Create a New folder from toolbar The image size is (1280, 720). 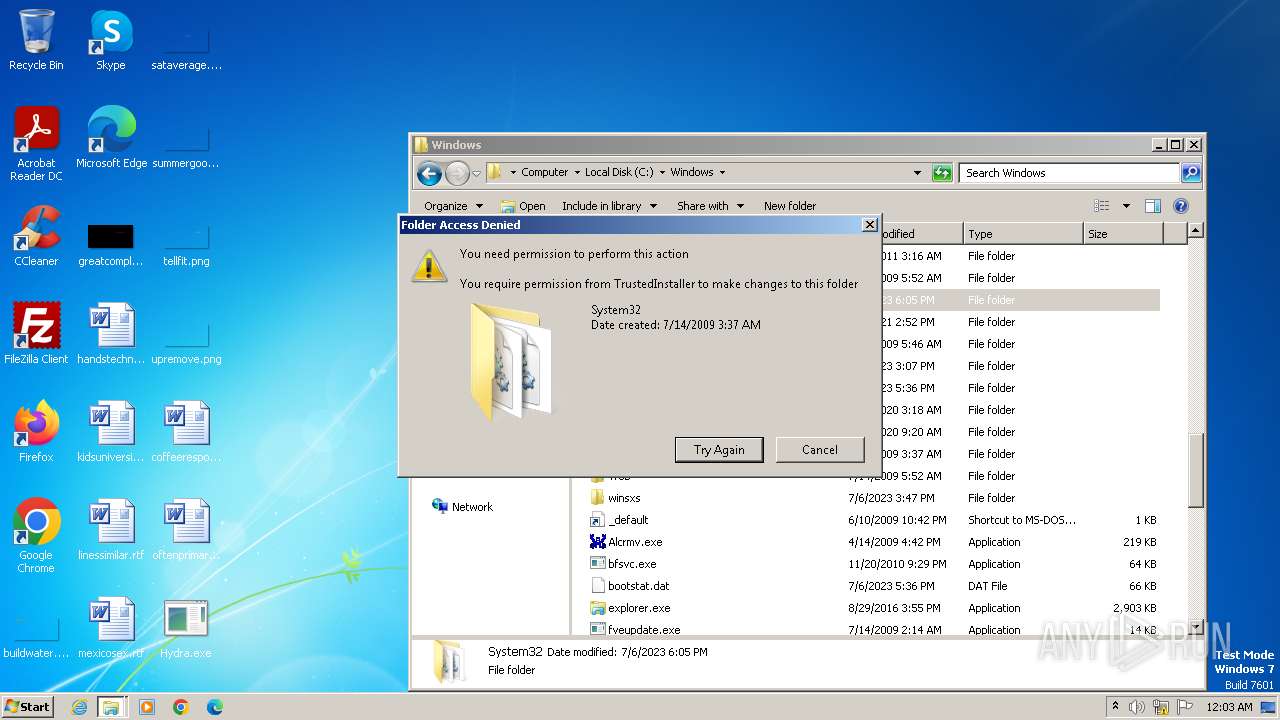coord(790,206)
